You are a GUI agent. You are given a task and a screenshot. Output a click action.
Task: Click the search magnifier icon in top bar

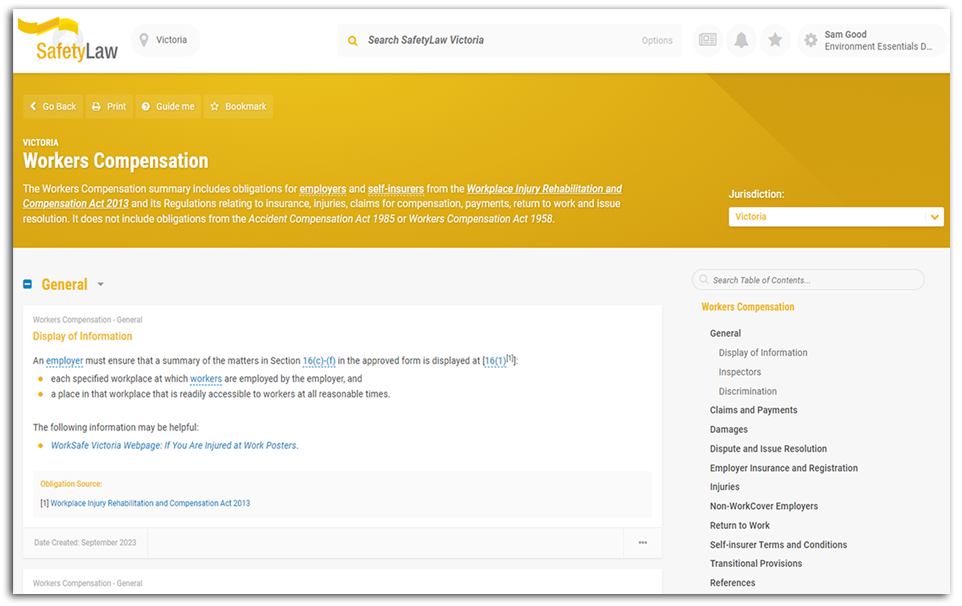coord(353,40)
